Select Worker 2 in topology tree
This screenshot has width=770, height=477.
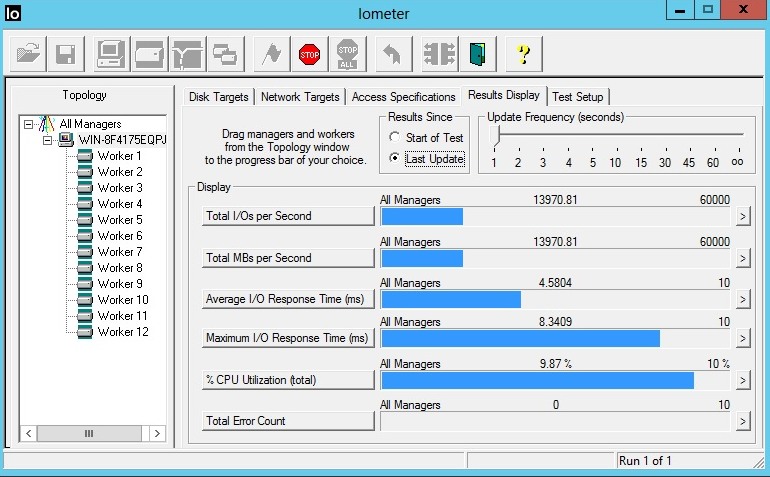coord(120,172)
